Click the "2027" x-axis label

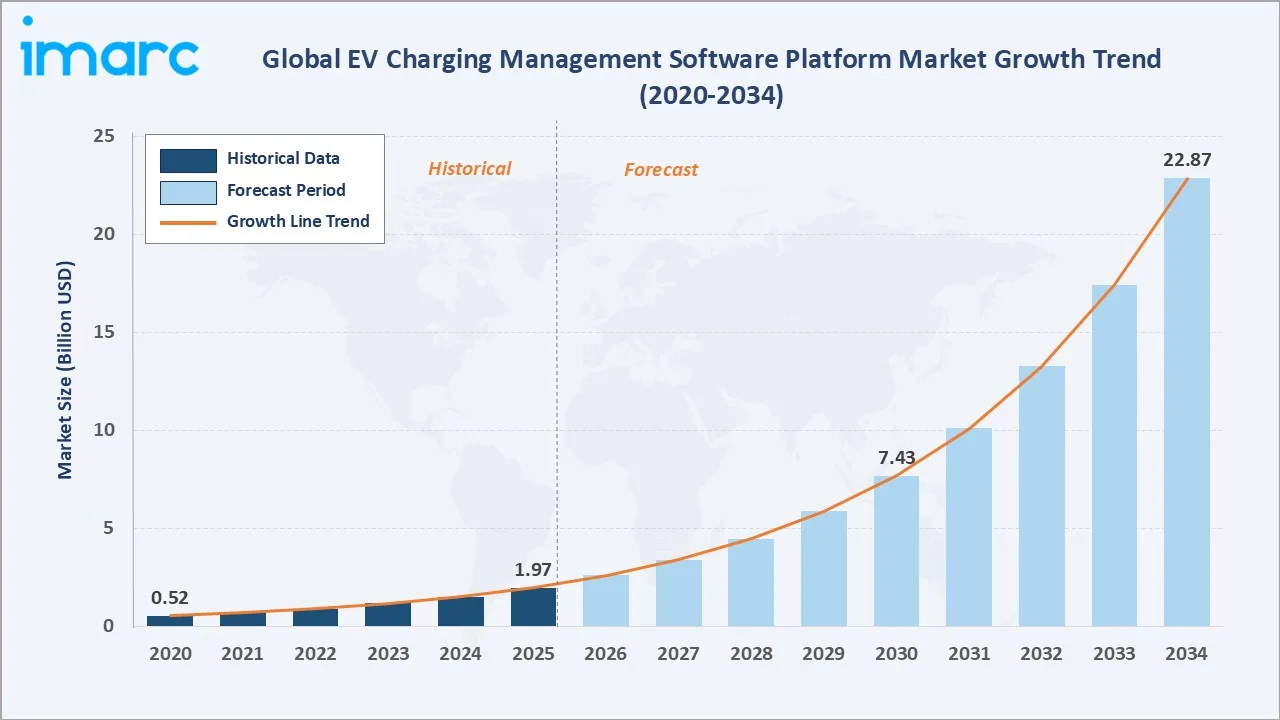tap(679, 654)
